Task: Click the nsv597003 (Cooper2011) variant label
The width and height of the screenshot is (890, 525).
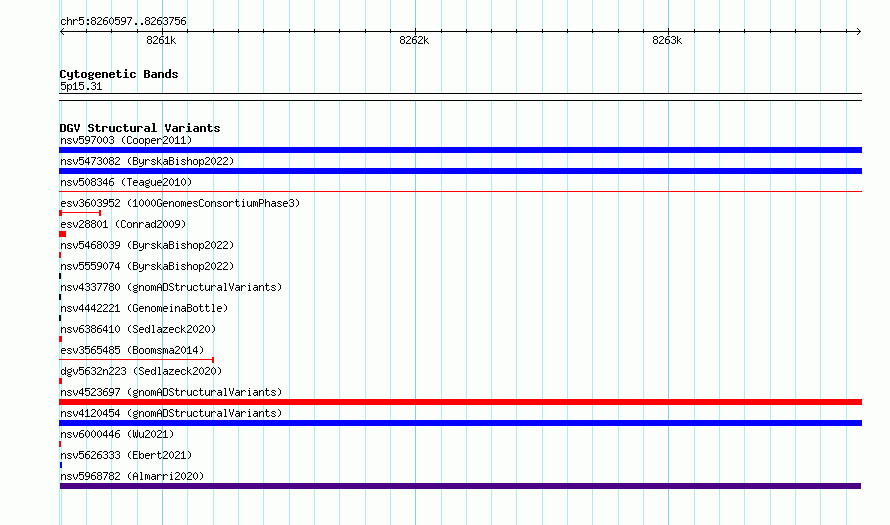Action: [x=126, y=140]
